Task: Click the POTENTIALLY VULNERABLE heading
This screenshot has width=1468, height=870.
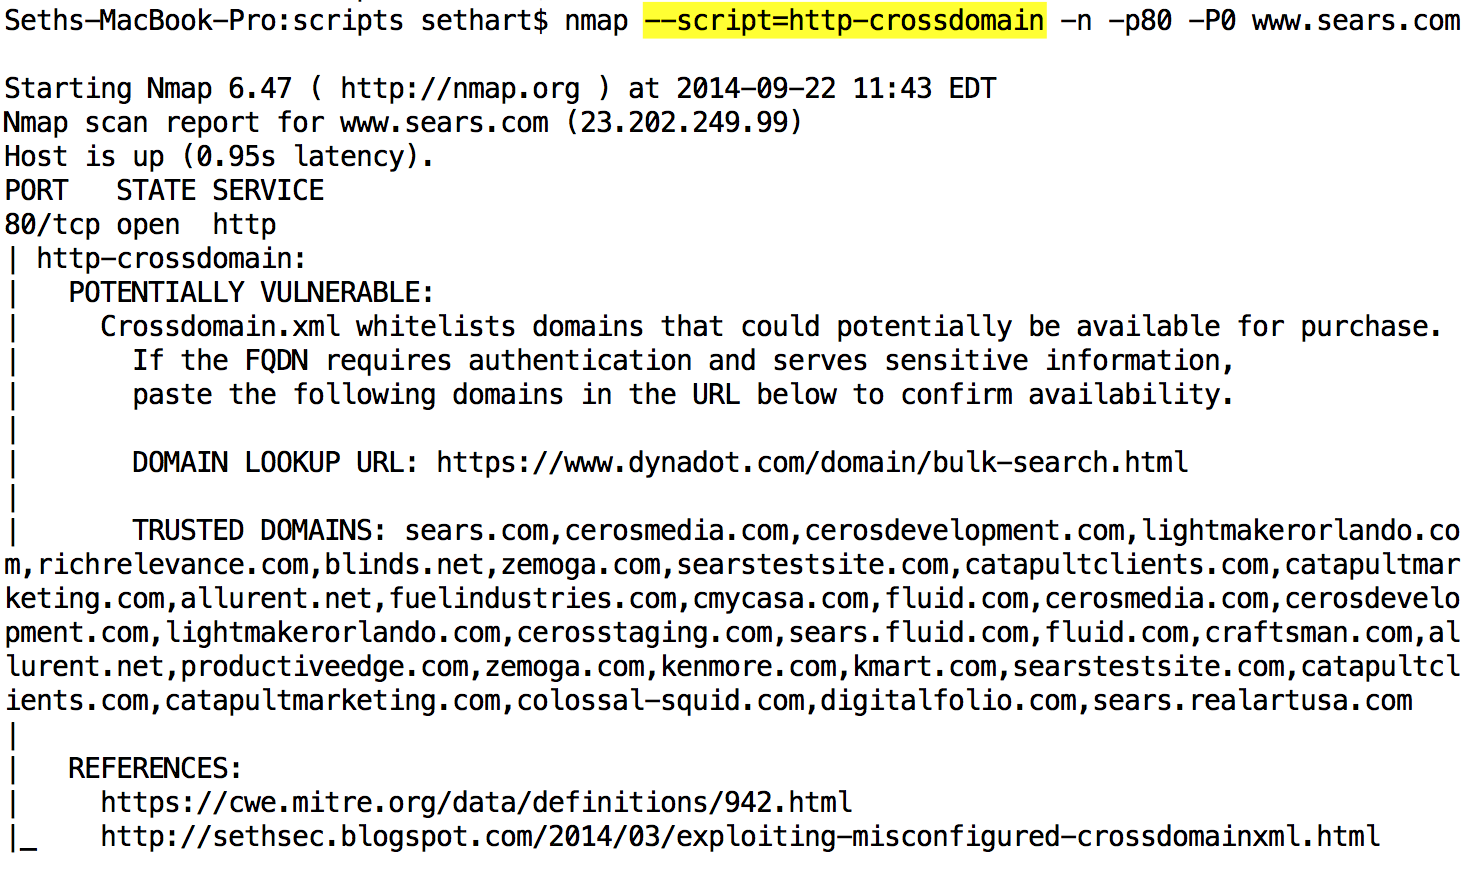Action: coord(251,293)
